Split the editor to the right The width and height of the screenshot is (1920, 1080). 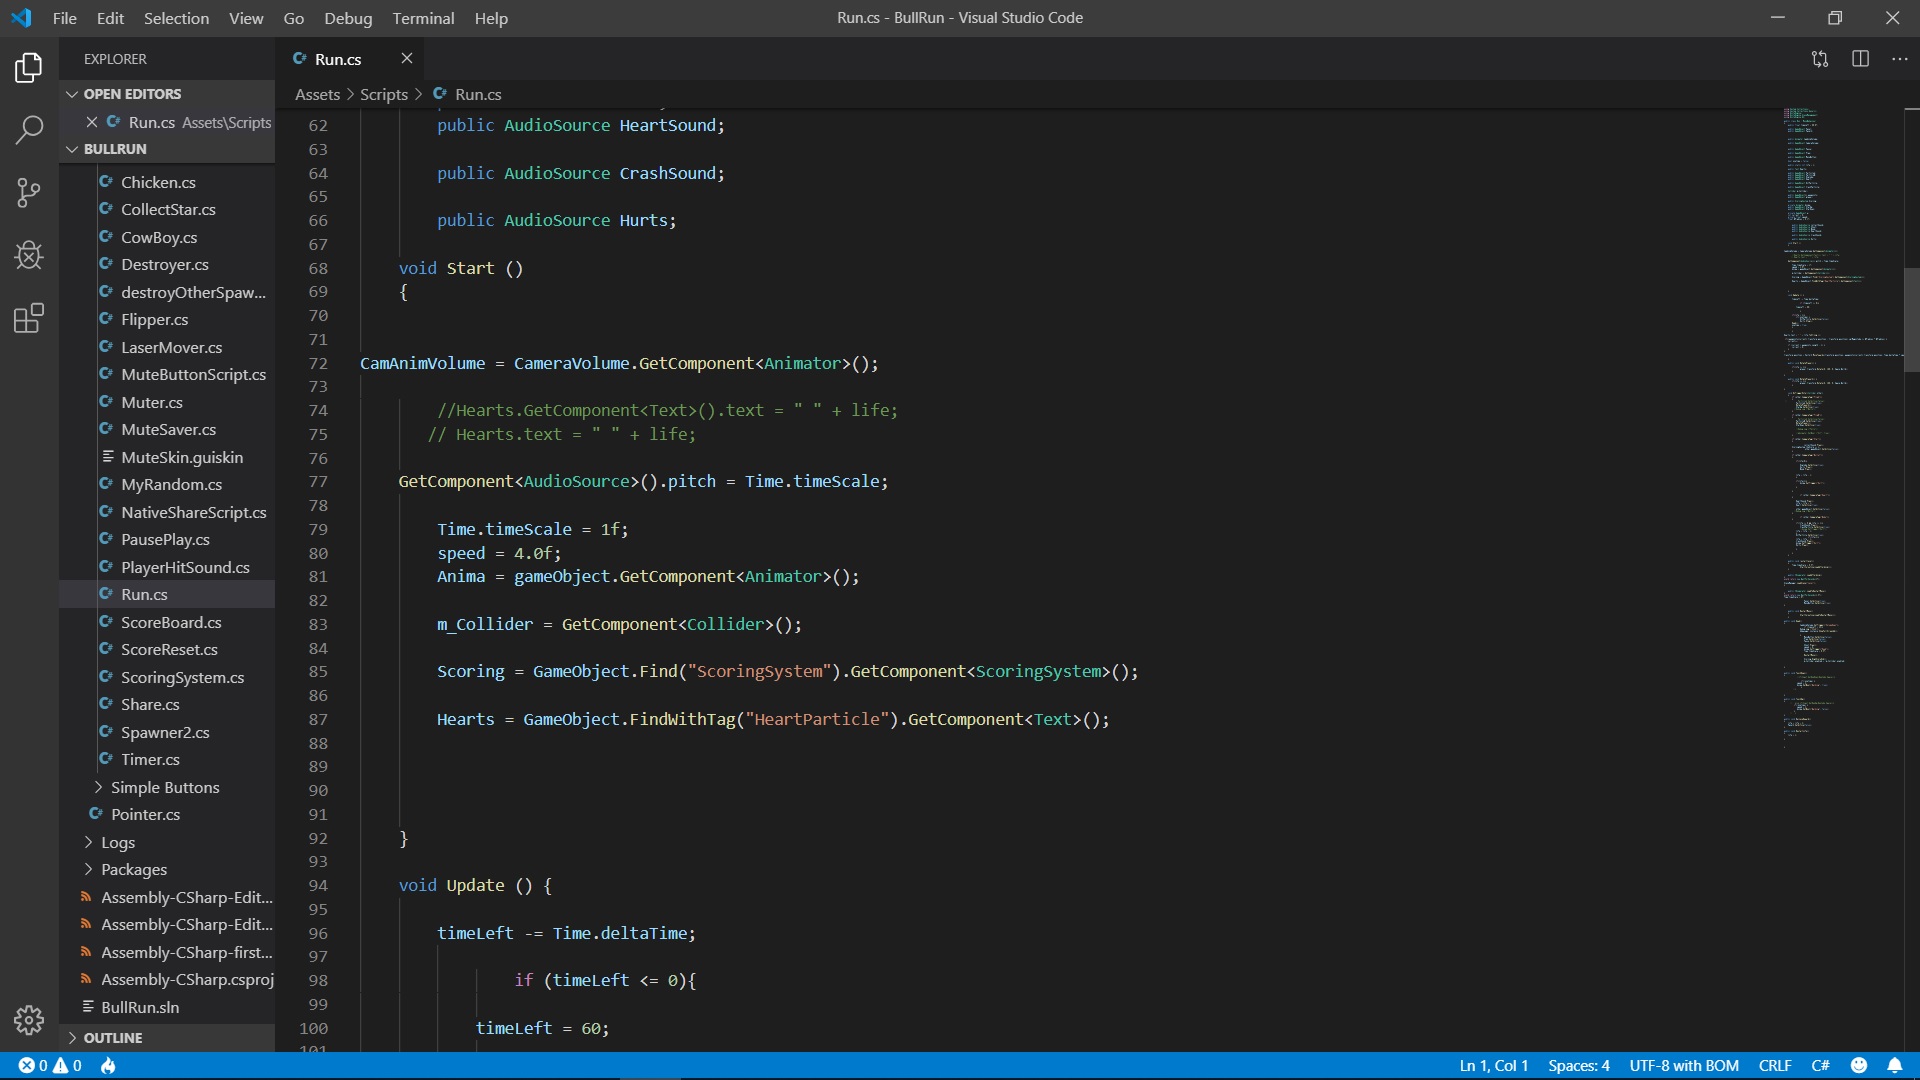pos(1860,59)
